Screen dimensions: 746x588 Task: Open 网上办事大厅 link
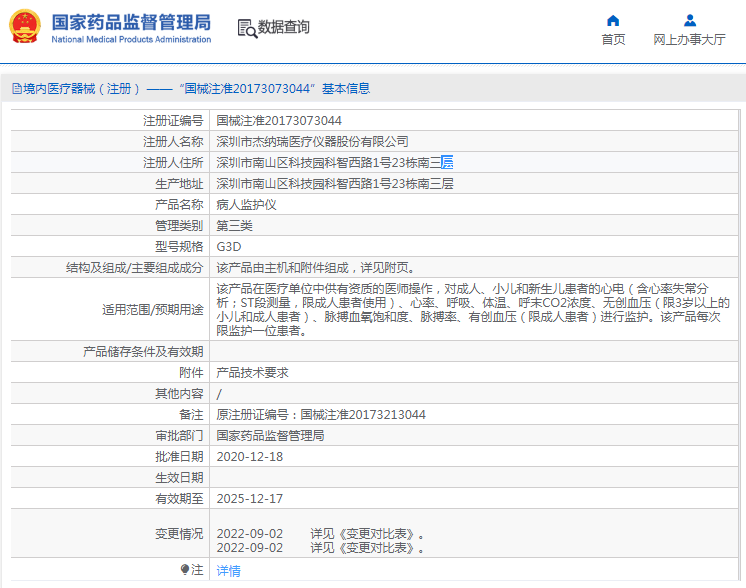689,39
